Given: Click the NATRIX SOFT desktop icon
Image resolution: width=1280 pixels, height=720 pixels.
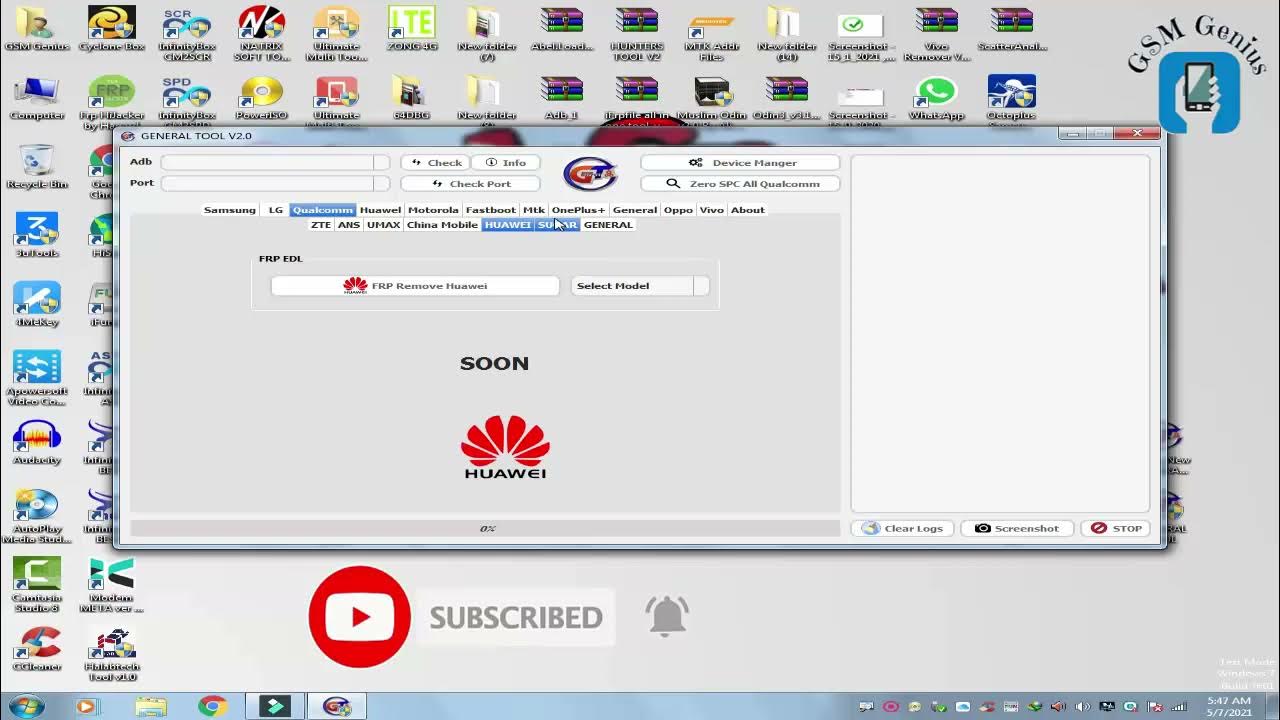Looking at the screenshot, I should tap(261, 34).
